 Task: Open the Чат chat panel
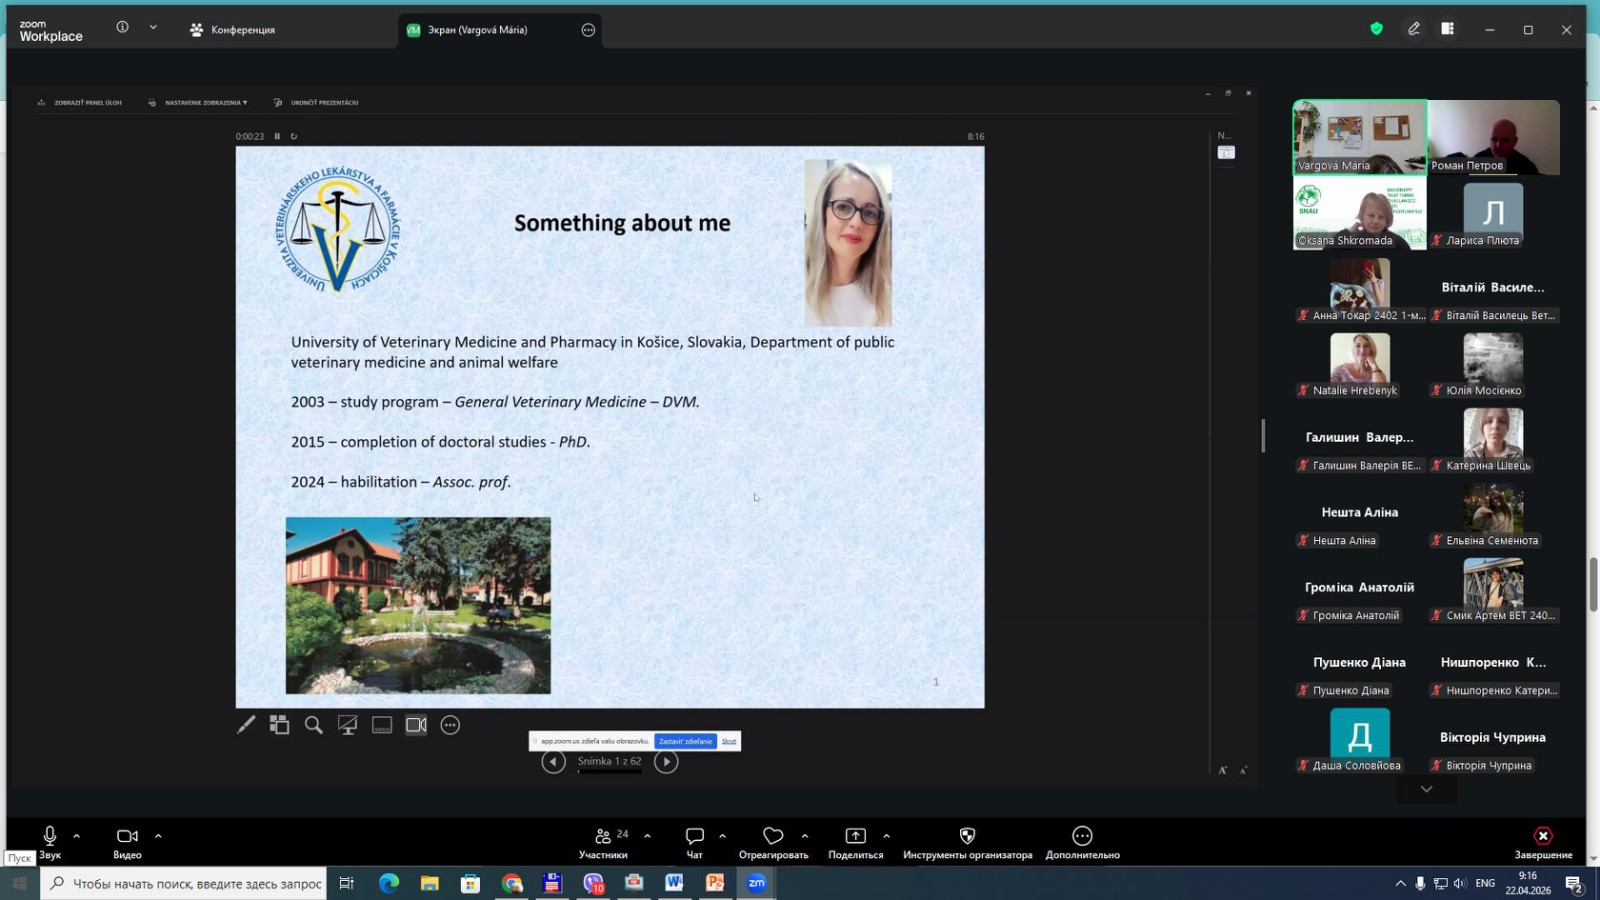coord(695,841)
